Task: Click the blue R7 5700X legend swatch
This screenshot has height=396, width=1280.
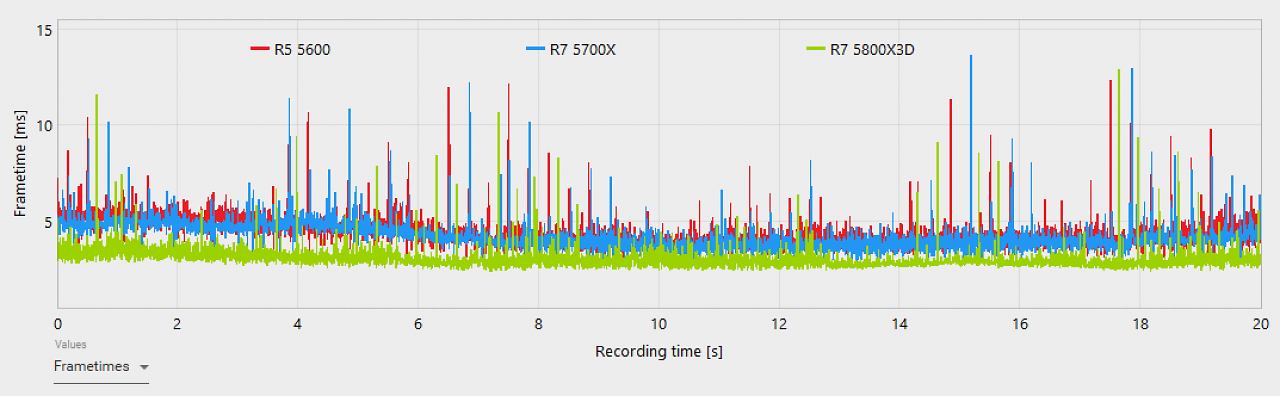Action: (x=535, y=49)
